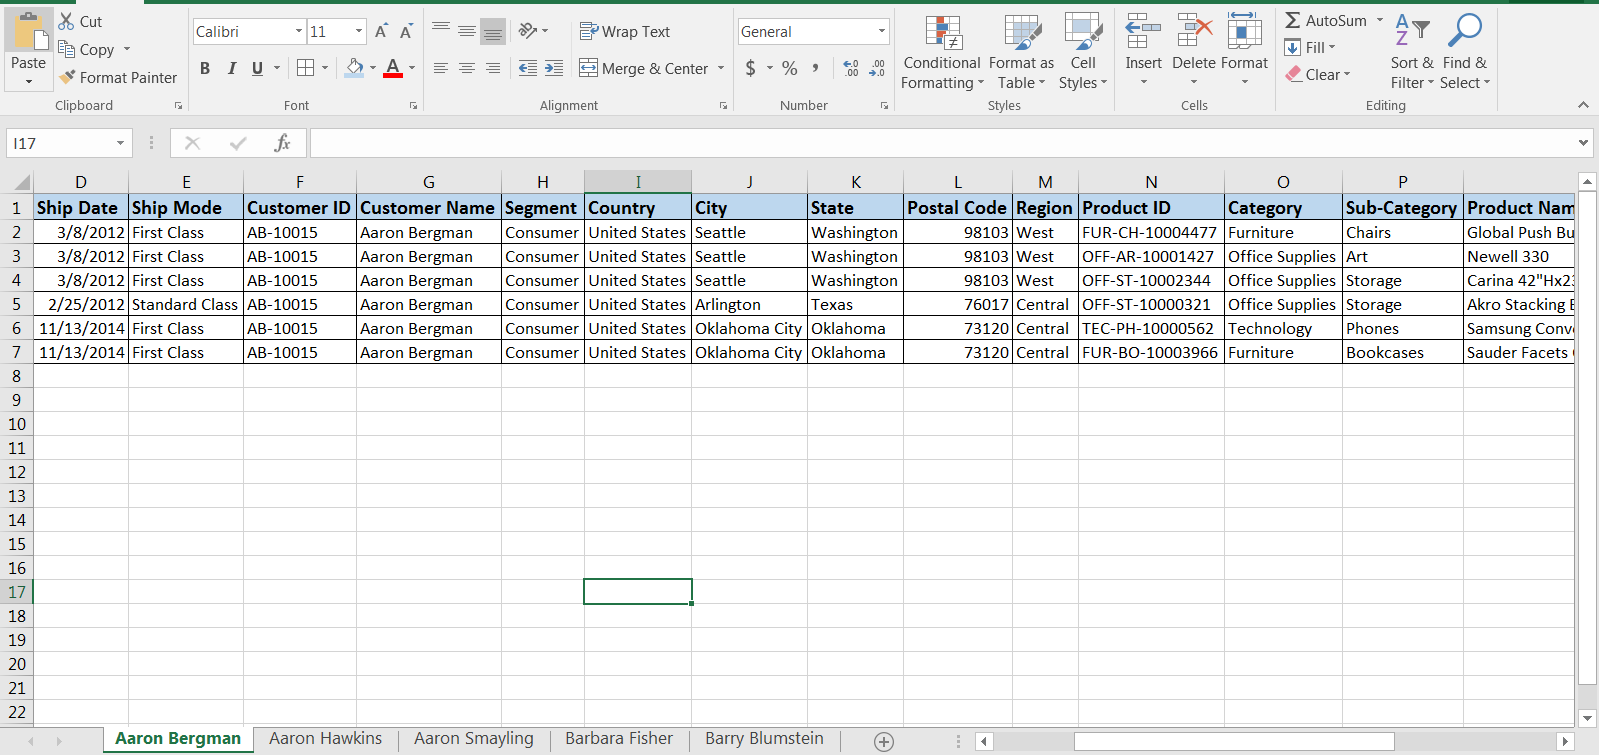The image size is (1599, 755).
Task: Toggle Bold formatting
Action: pyautogui.click(x=205, y=68)
